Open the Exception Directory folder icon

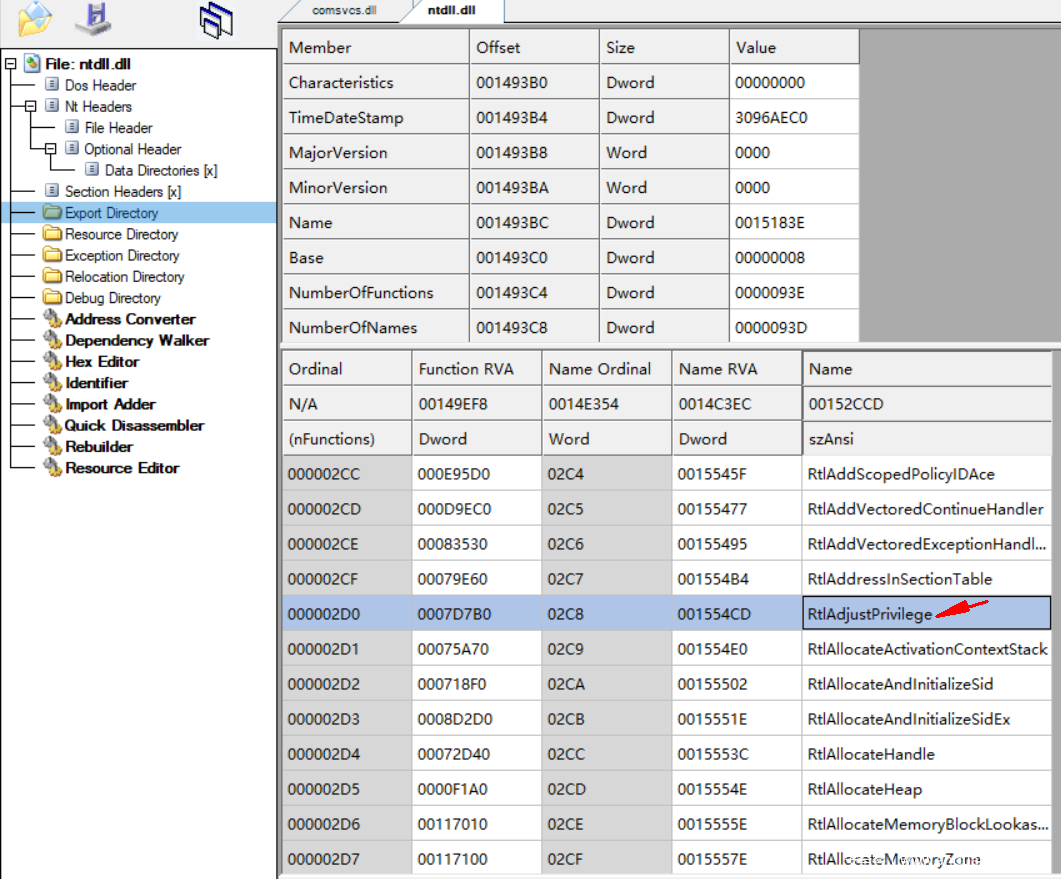tap(52, 254)
